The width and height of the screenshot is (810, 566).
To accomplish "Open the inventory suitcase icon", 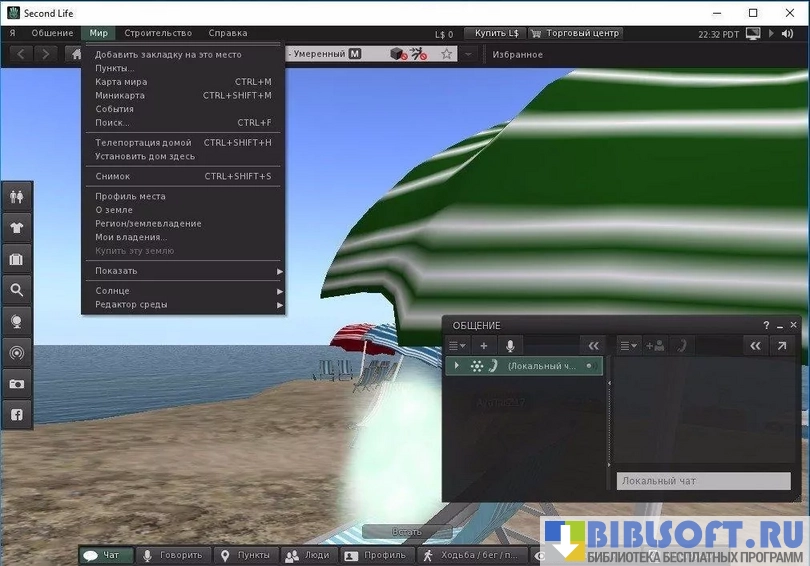I will coord(17,259).
